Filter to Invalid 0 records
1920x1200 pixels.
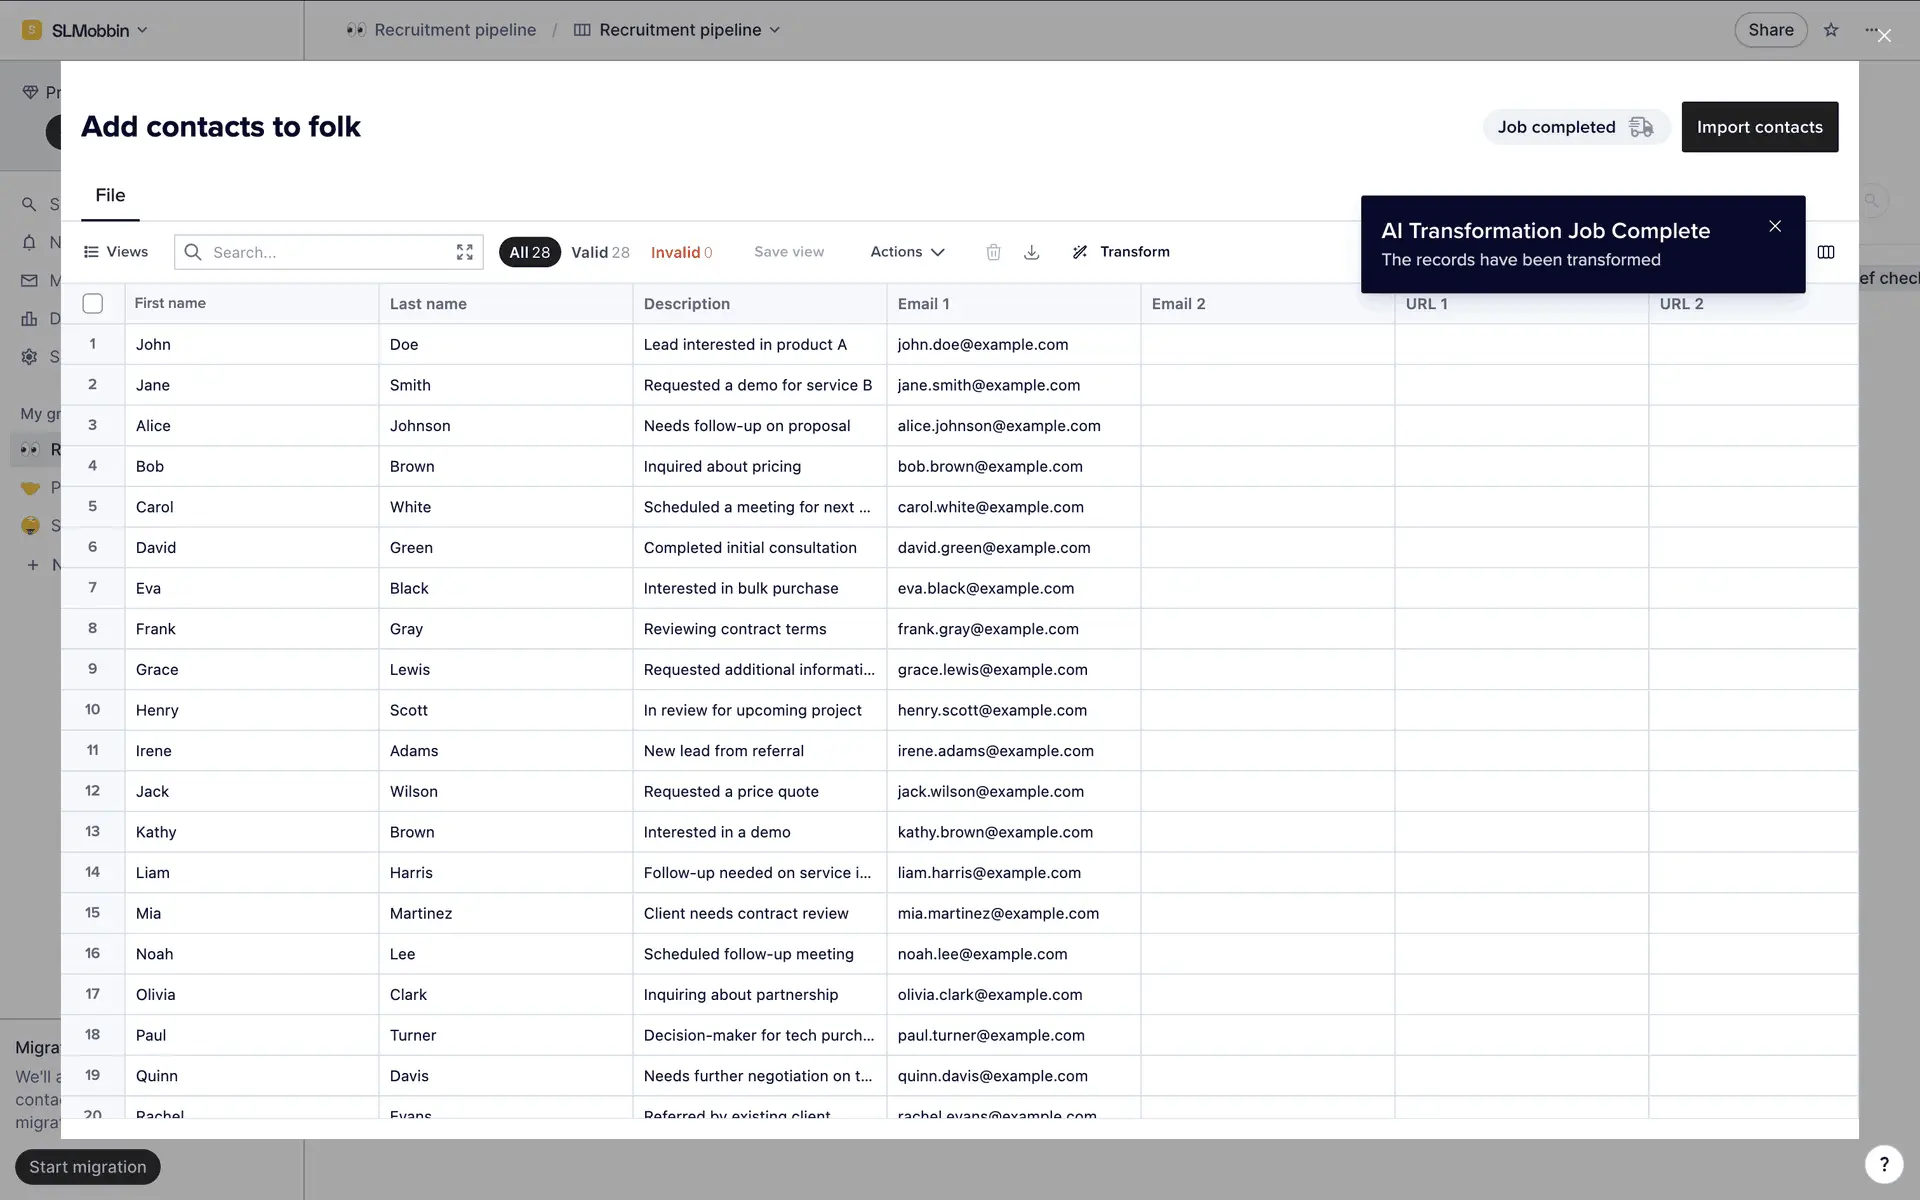(x=681, y=252)
